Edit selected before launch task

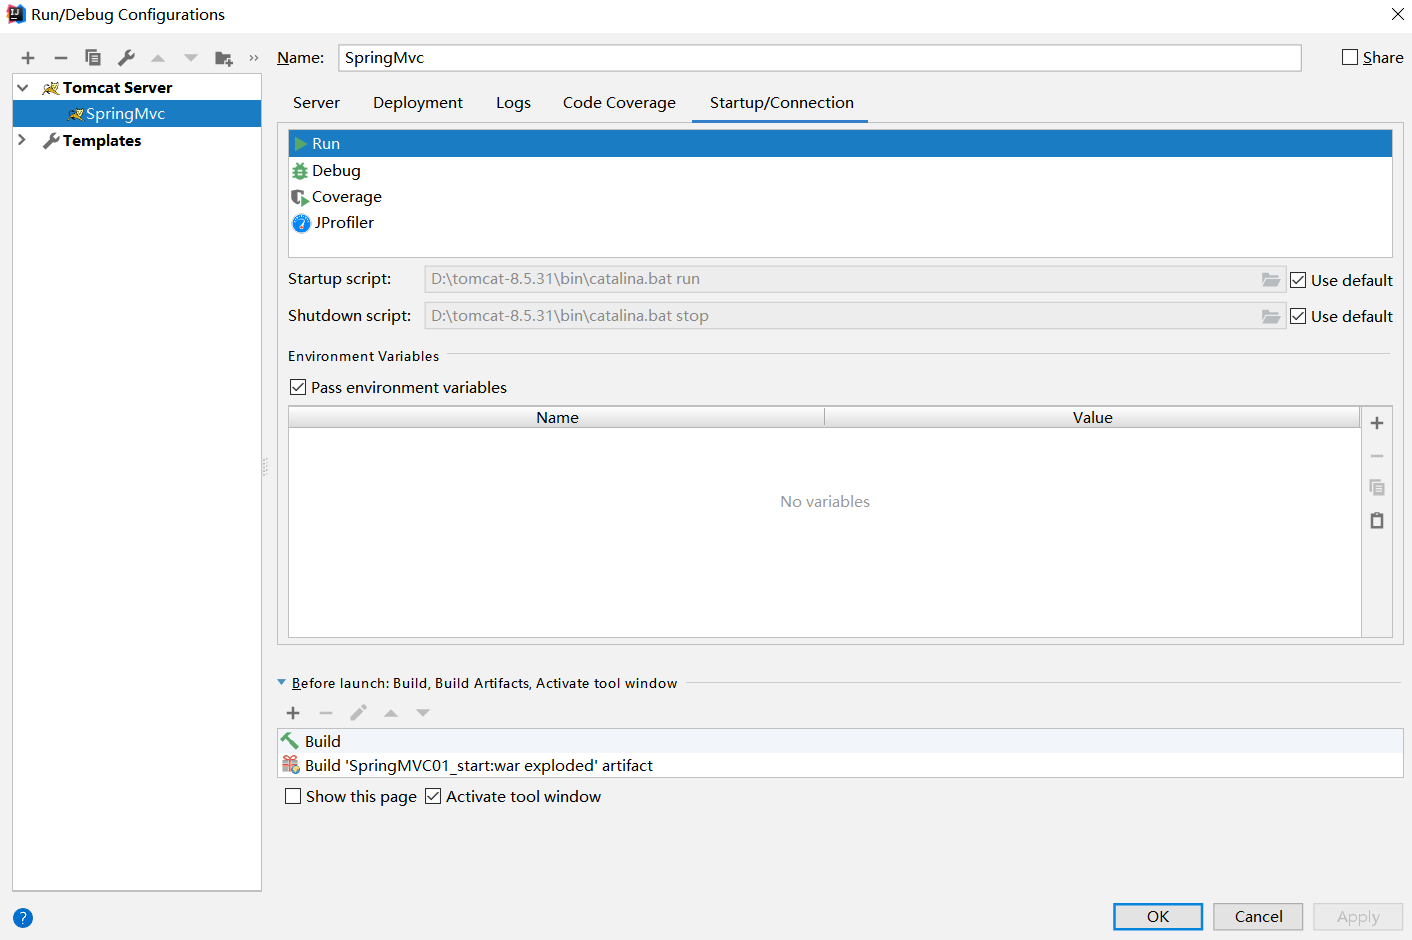pos(358,713)
